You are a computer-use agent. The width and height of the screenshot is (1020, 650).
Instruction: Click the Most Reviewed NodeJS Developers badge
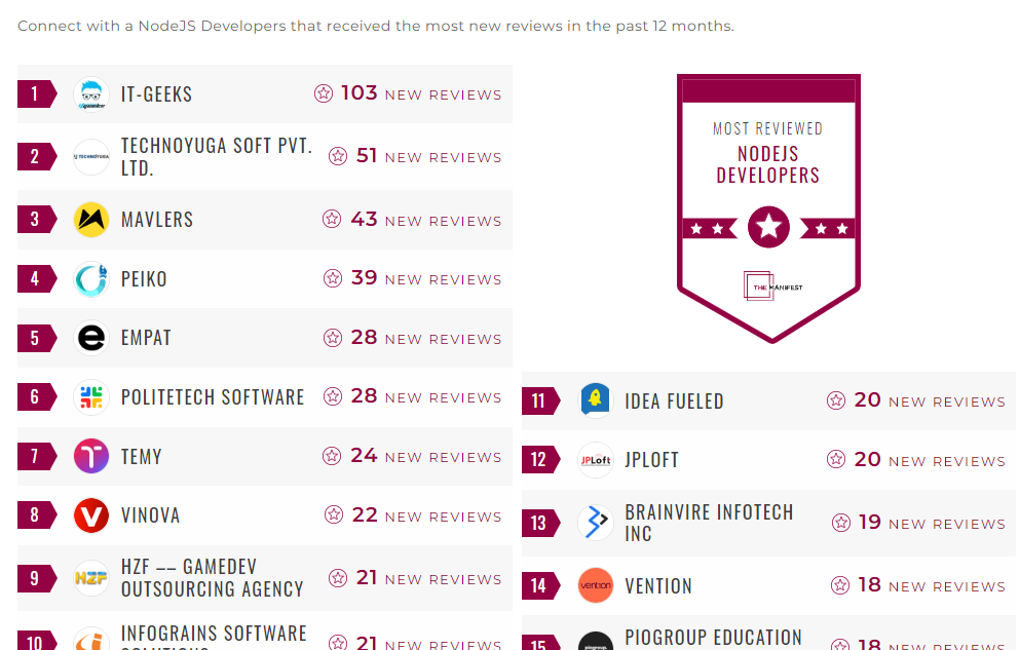click(x=768, y=208)
